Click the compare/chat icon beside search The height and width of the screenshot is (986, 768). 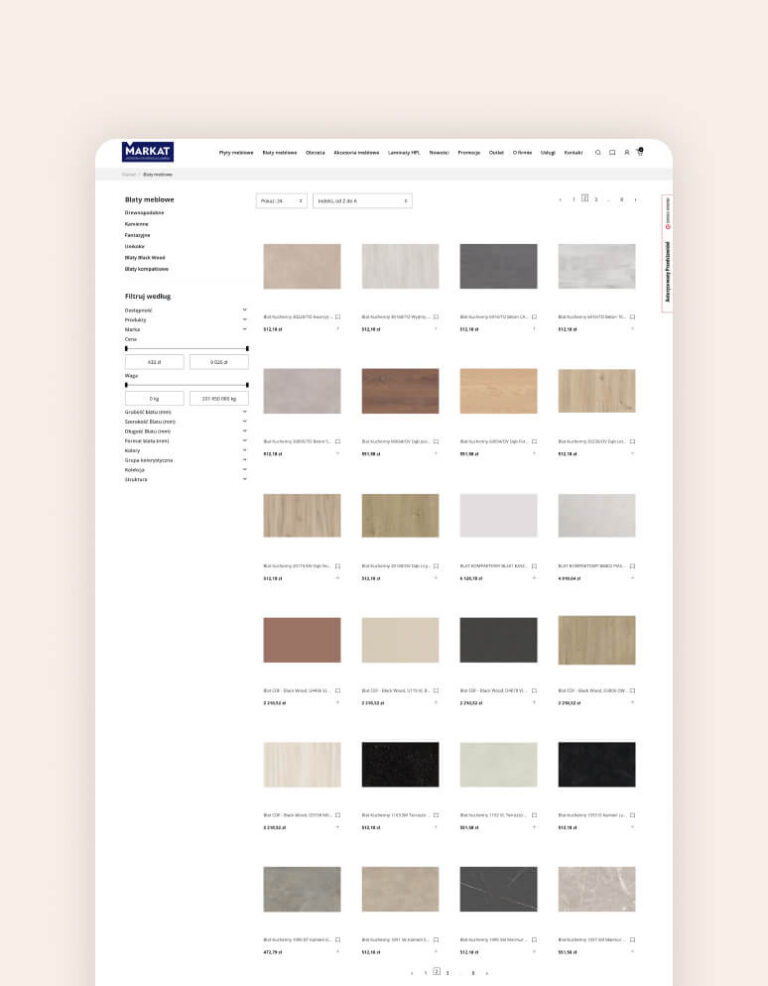click(612, 153)
